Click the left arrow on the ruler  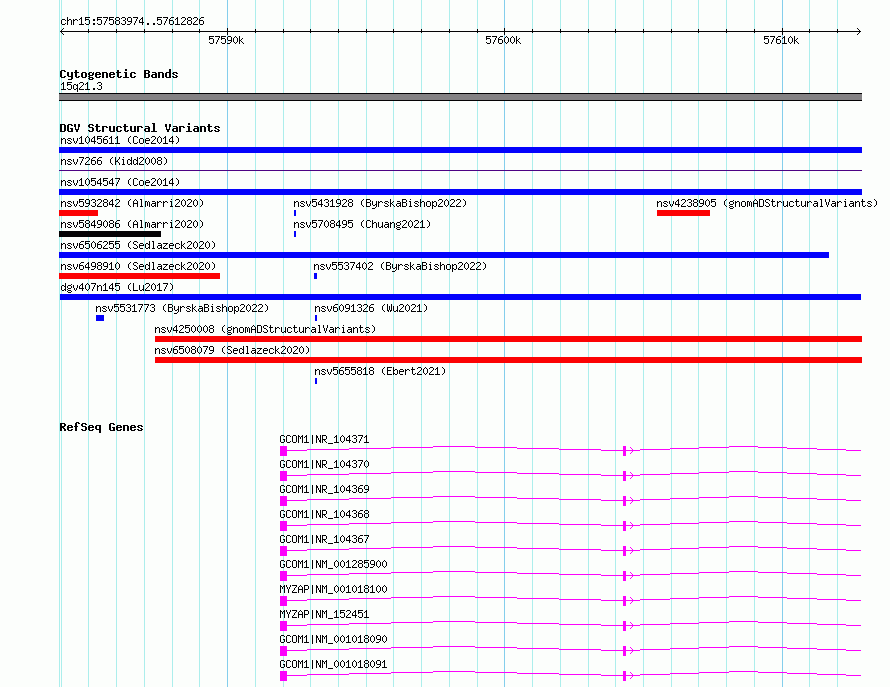63,31
